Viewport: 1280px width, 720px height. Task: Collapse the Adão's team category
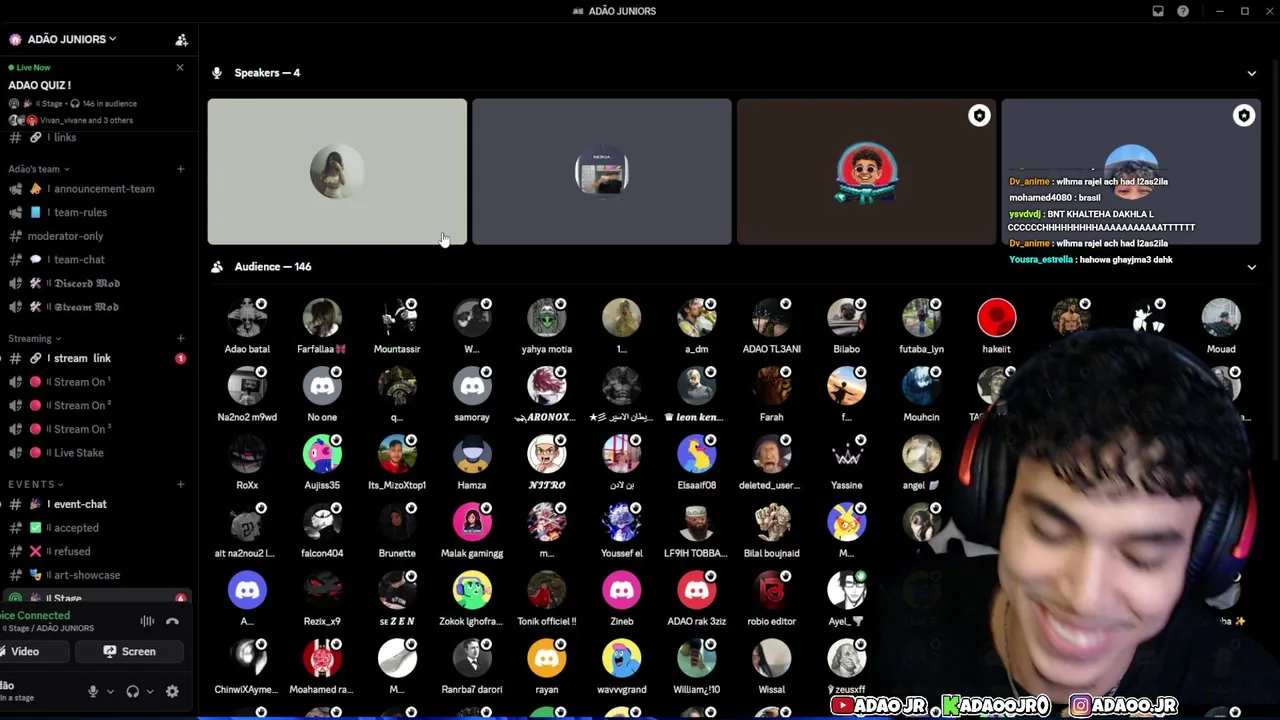[38, 169]
